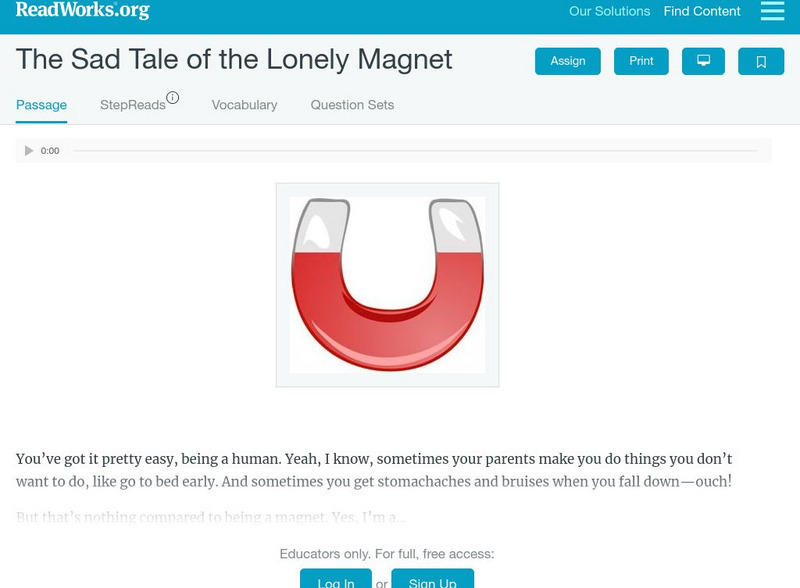Viewport: 800px width, 588px height.
Task: Click the Assign button
Action: 567,61
